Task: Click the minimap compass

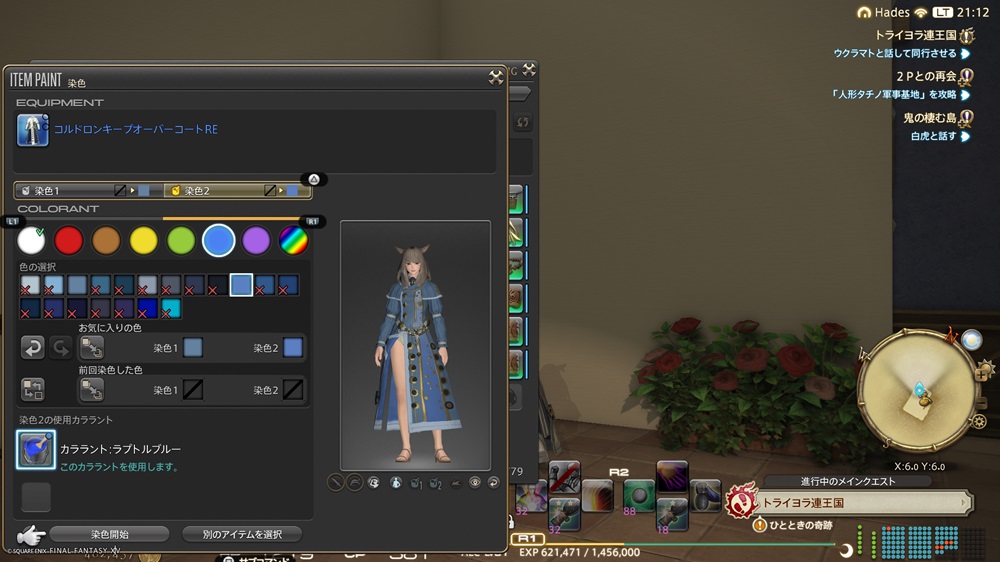Action: (918, 390)
